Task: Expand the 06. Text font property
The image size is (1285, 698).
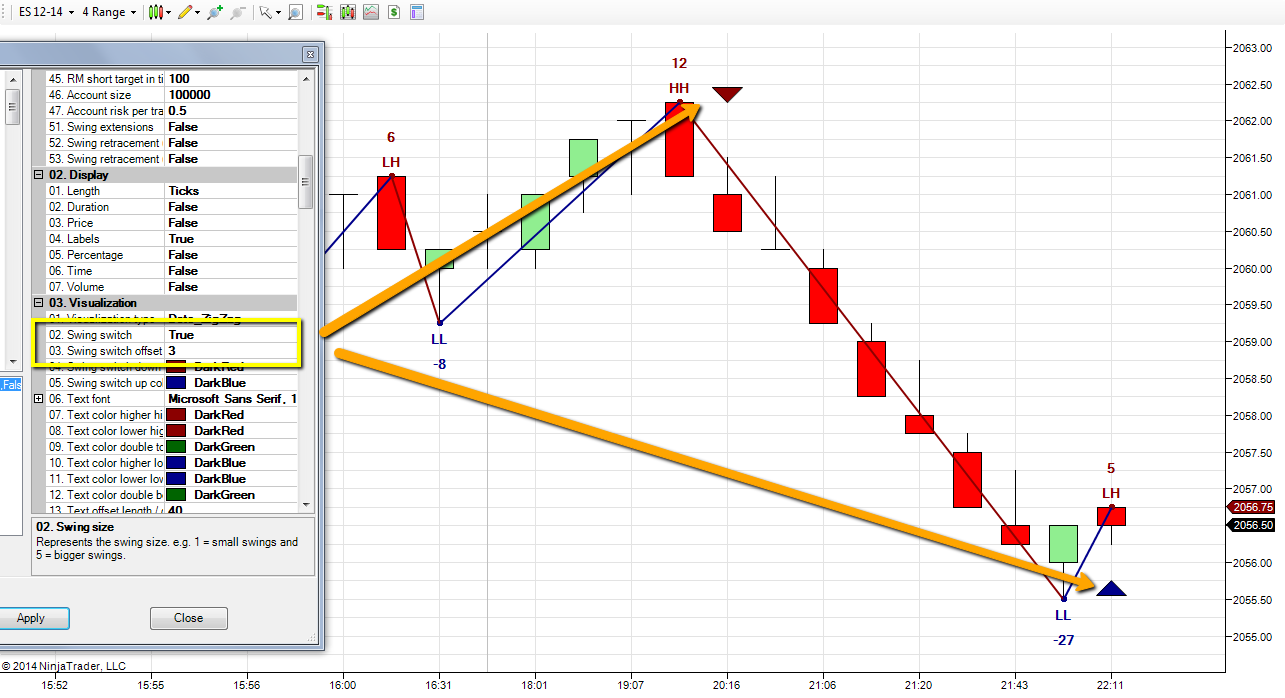Action: tap(39, 399)
